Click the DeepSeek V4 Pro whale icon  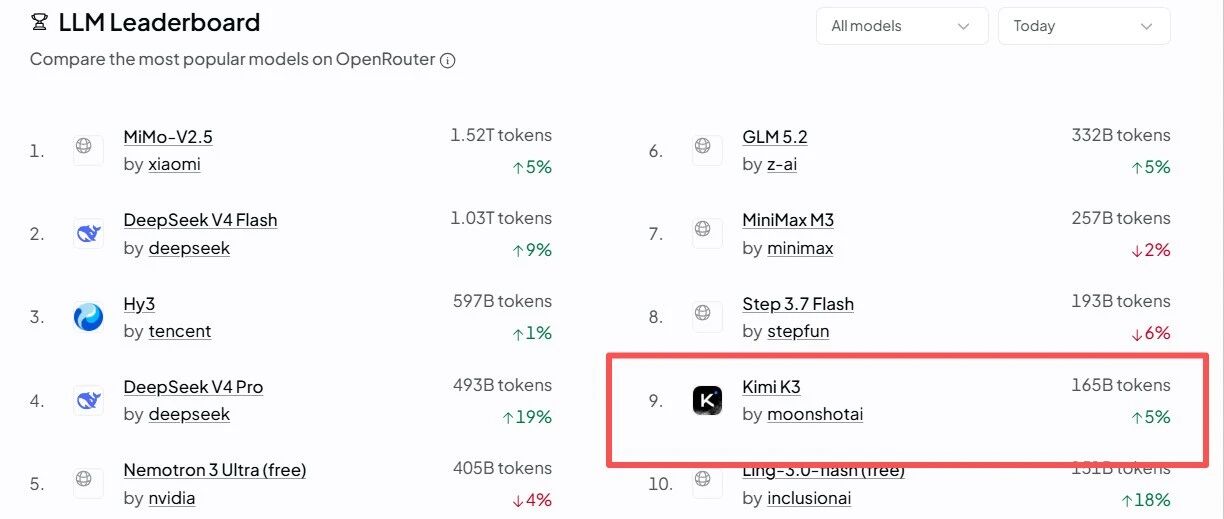point(88,401)
